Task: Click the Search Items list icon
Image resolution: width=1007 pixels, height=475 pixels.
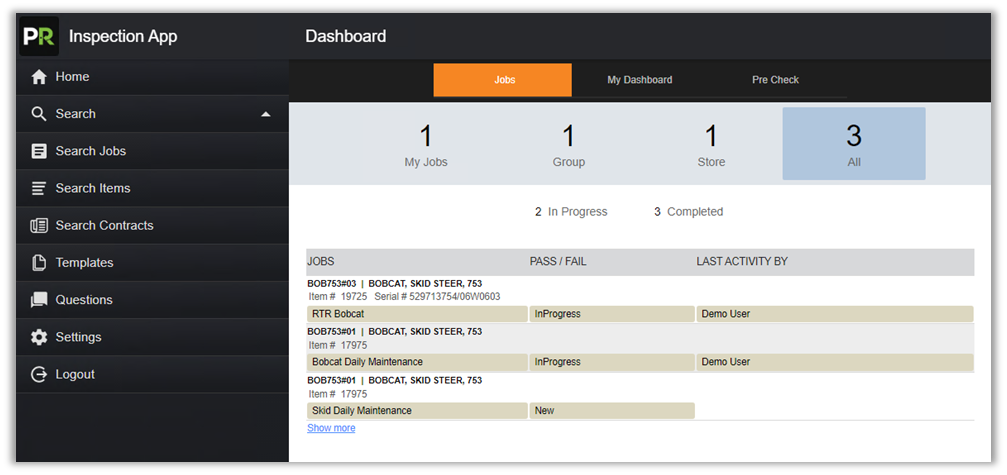Action: click(x=39, y=188)
